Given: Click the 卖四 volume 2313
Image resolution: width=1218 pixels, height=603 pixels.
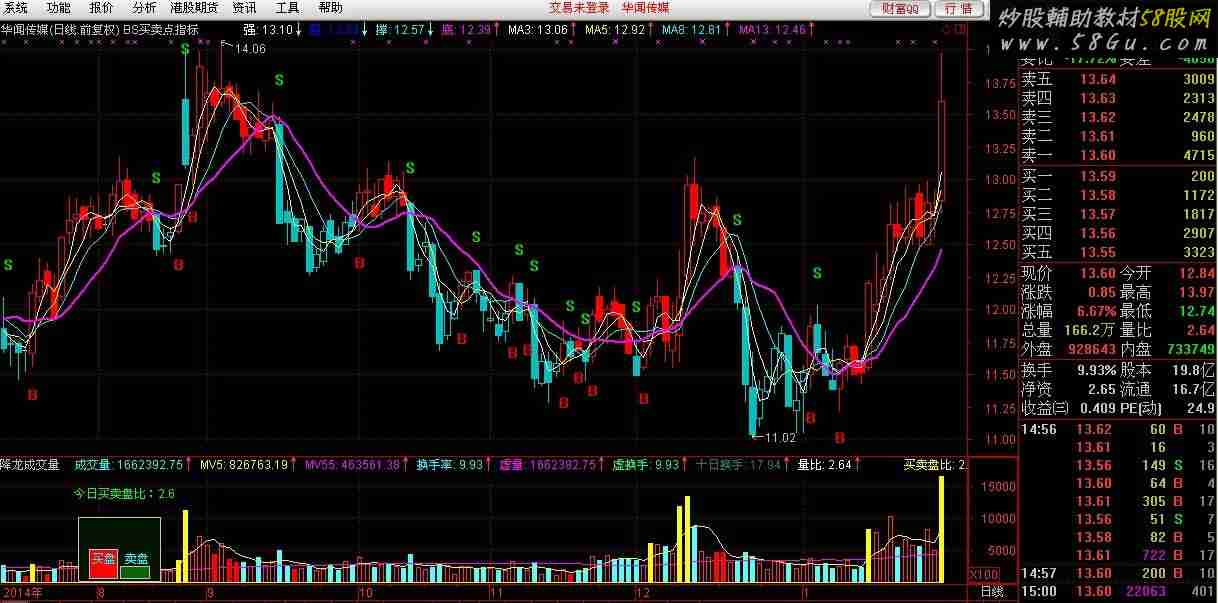Looking at the screenshot, I should pyautogui.click(x=1198, y=99).
